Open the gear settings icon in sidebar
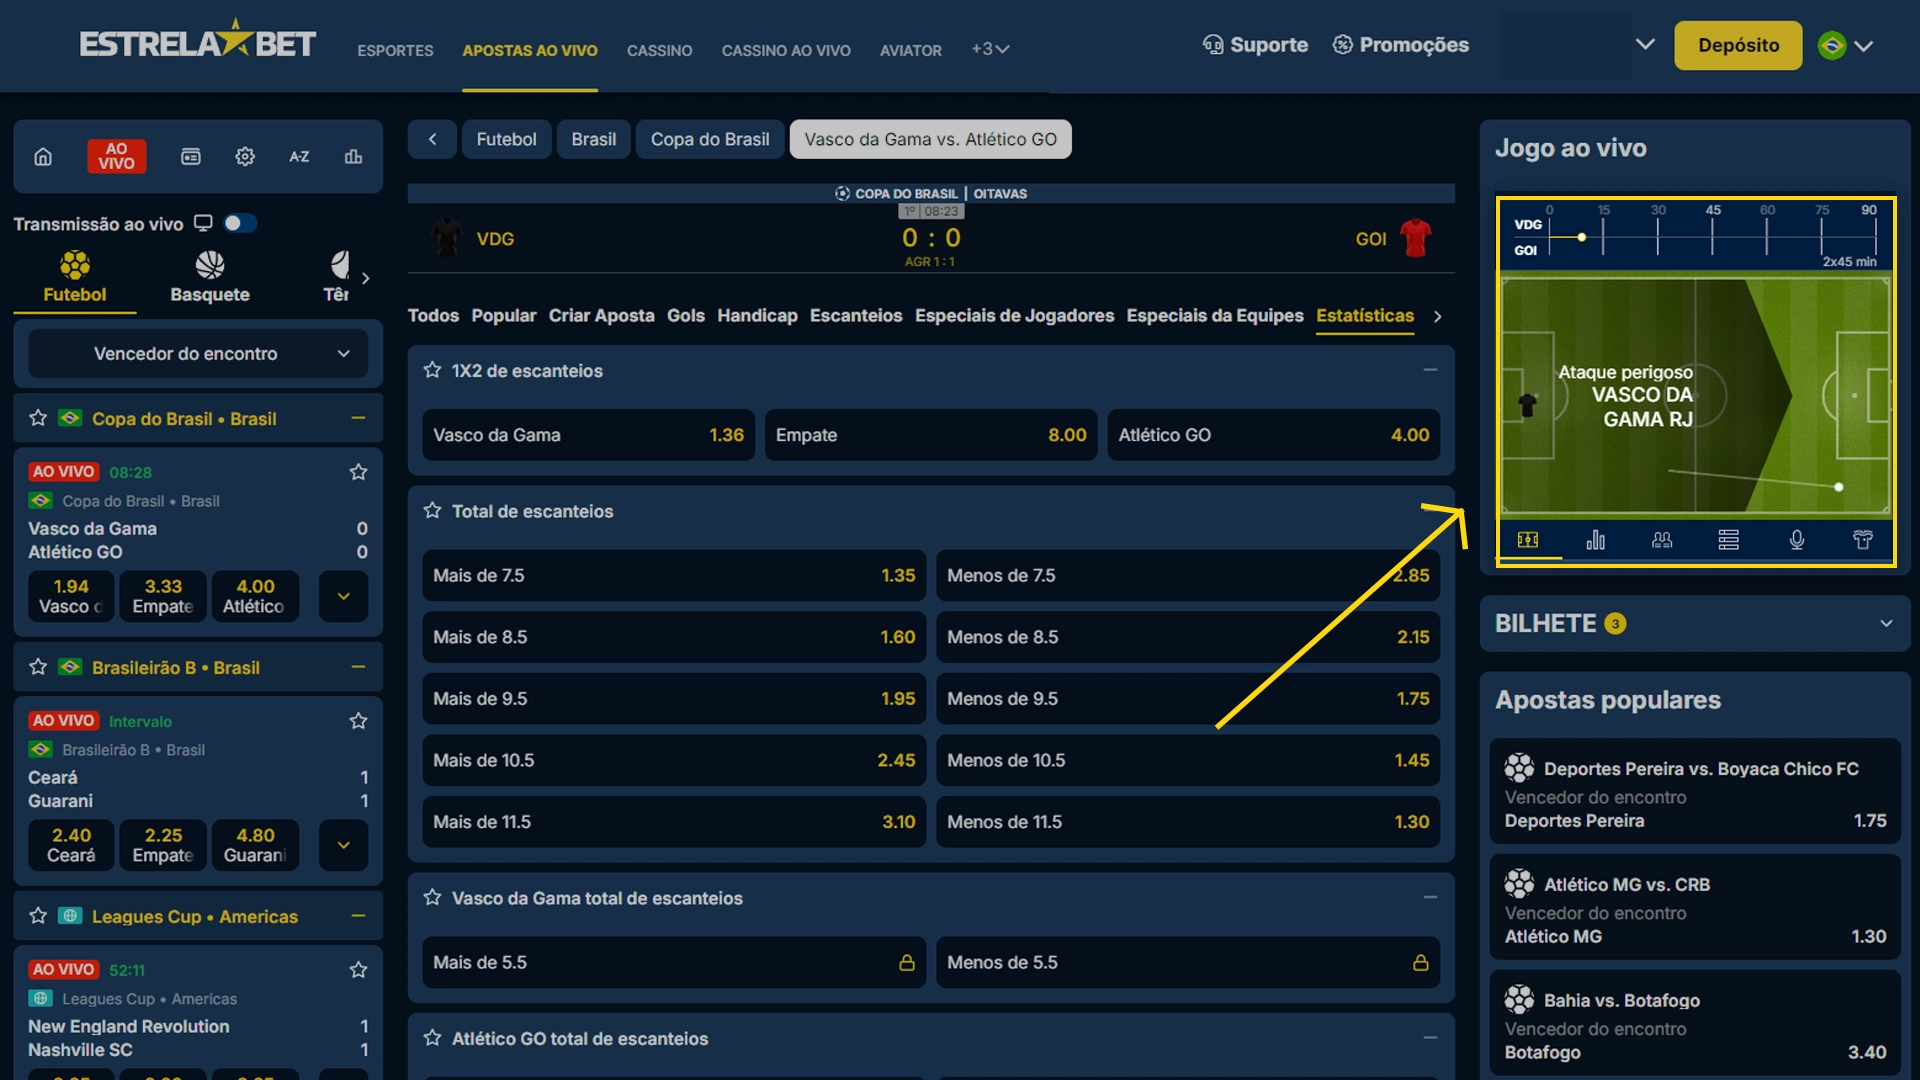Viewport: 1920px width, 1080px height. (245, 157)
